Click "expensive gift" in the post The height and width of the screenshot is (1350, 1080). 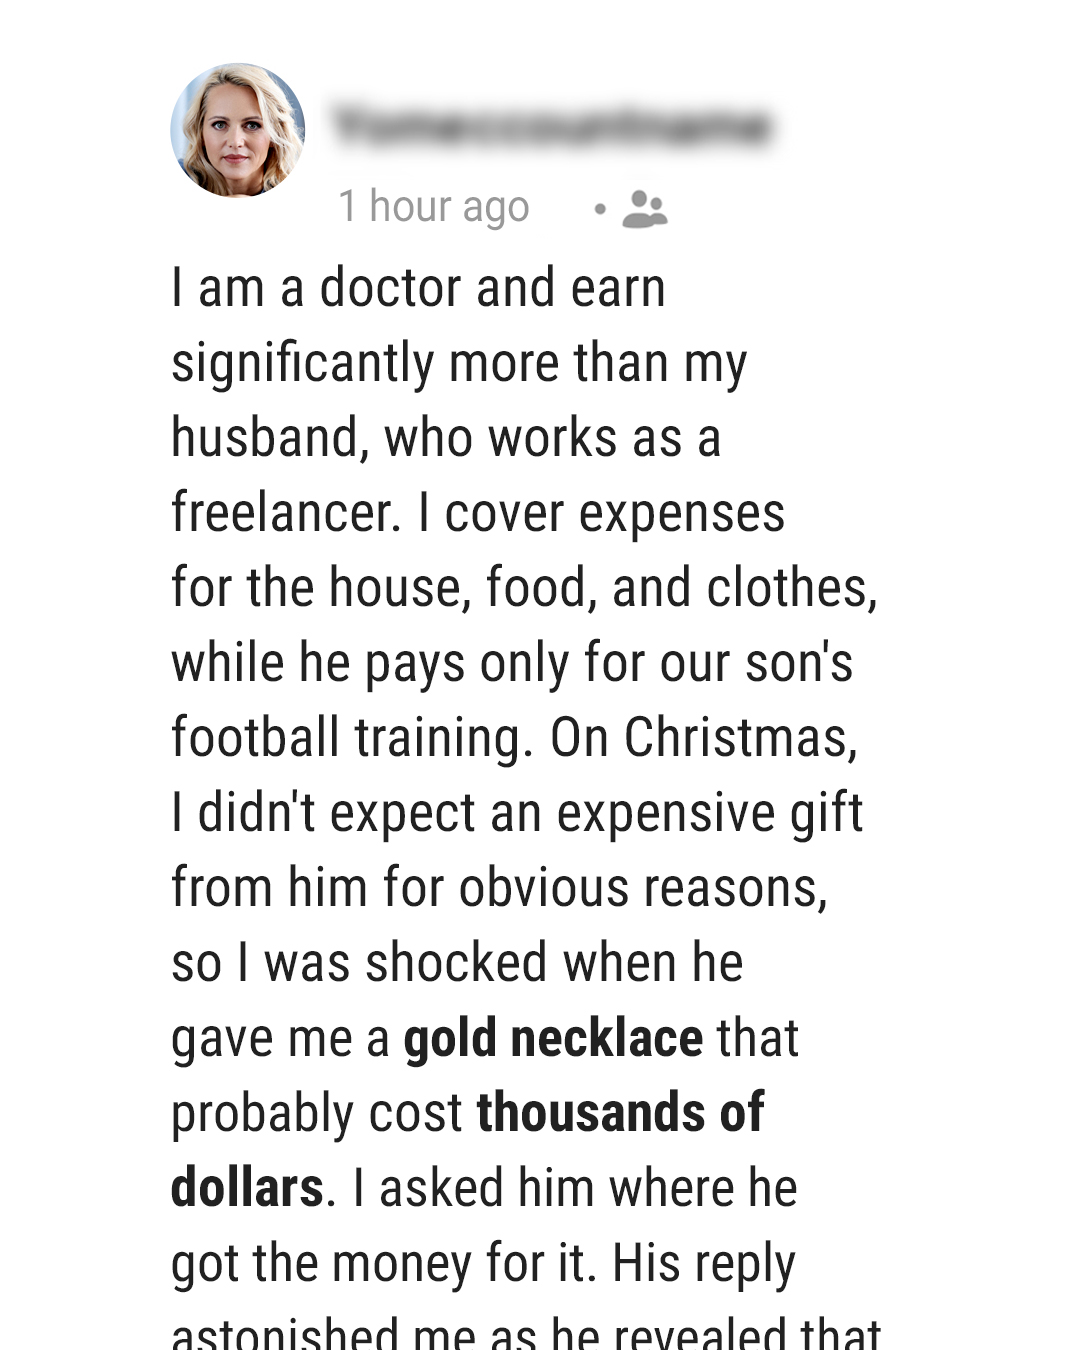[709, 813]
